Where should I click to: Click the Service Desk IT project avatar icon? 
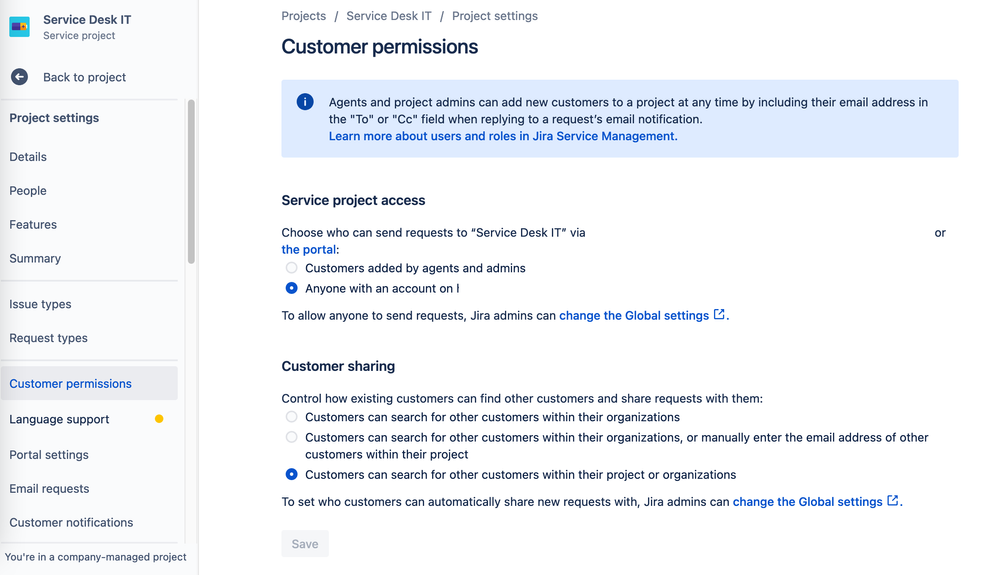coord(19,27)
